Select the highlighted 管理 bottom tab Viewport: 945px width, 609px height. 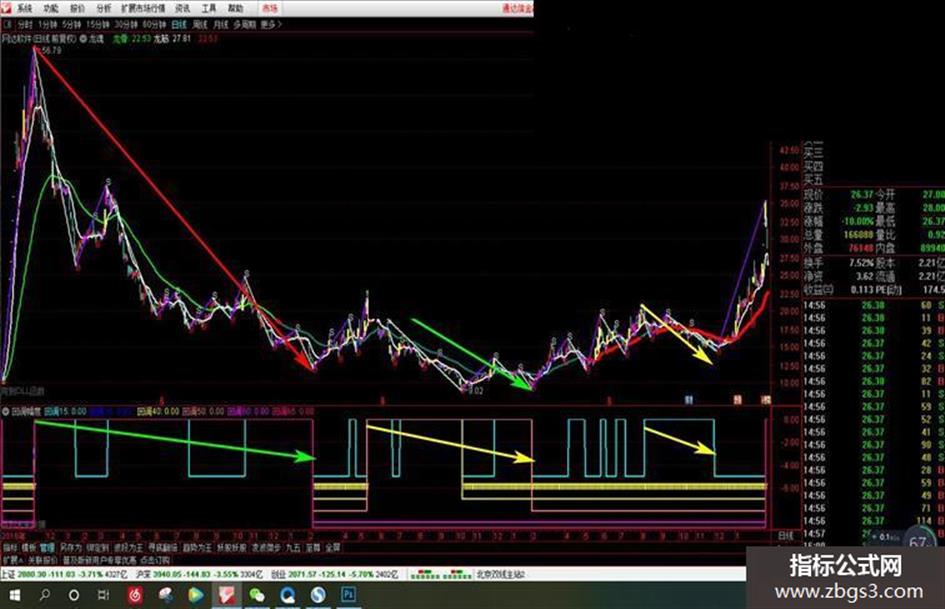coord(47,548)
